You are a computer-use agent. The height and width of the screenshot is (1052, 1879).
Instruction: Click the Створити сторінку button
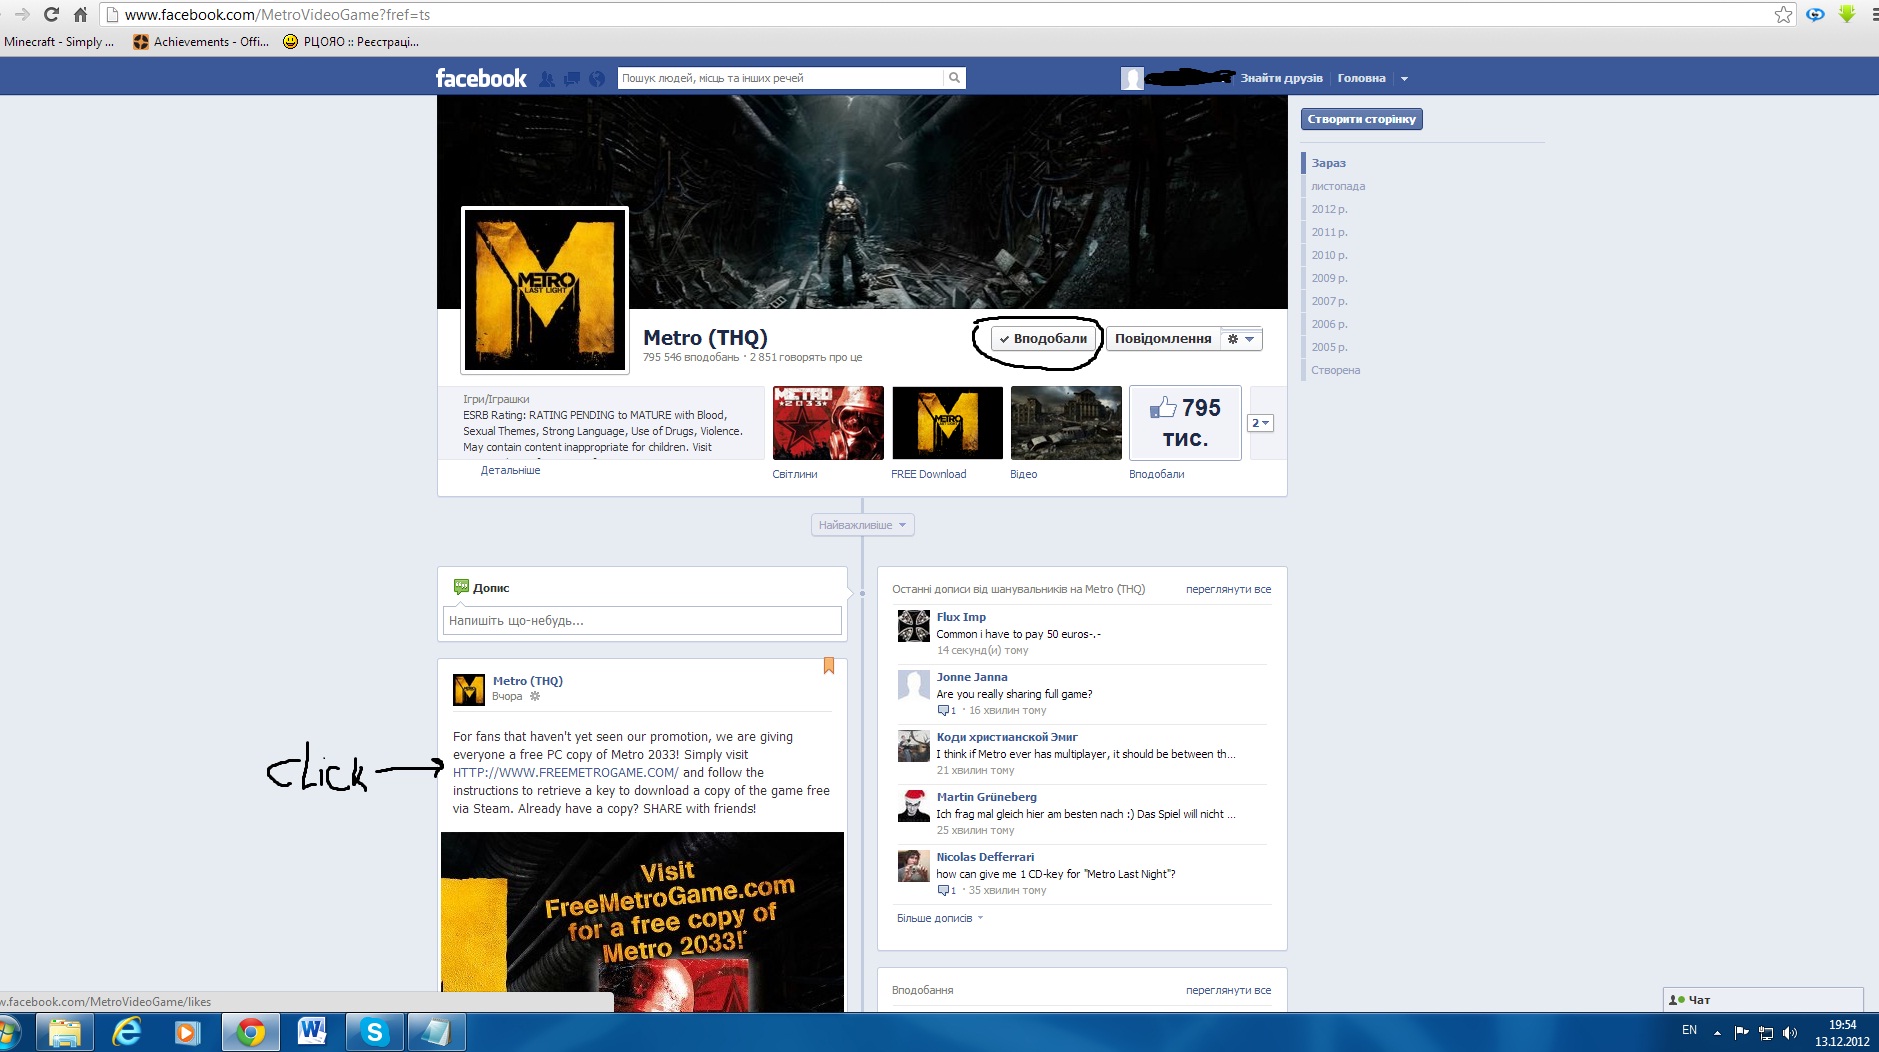pyautogui.click(x=1361, y=119)
